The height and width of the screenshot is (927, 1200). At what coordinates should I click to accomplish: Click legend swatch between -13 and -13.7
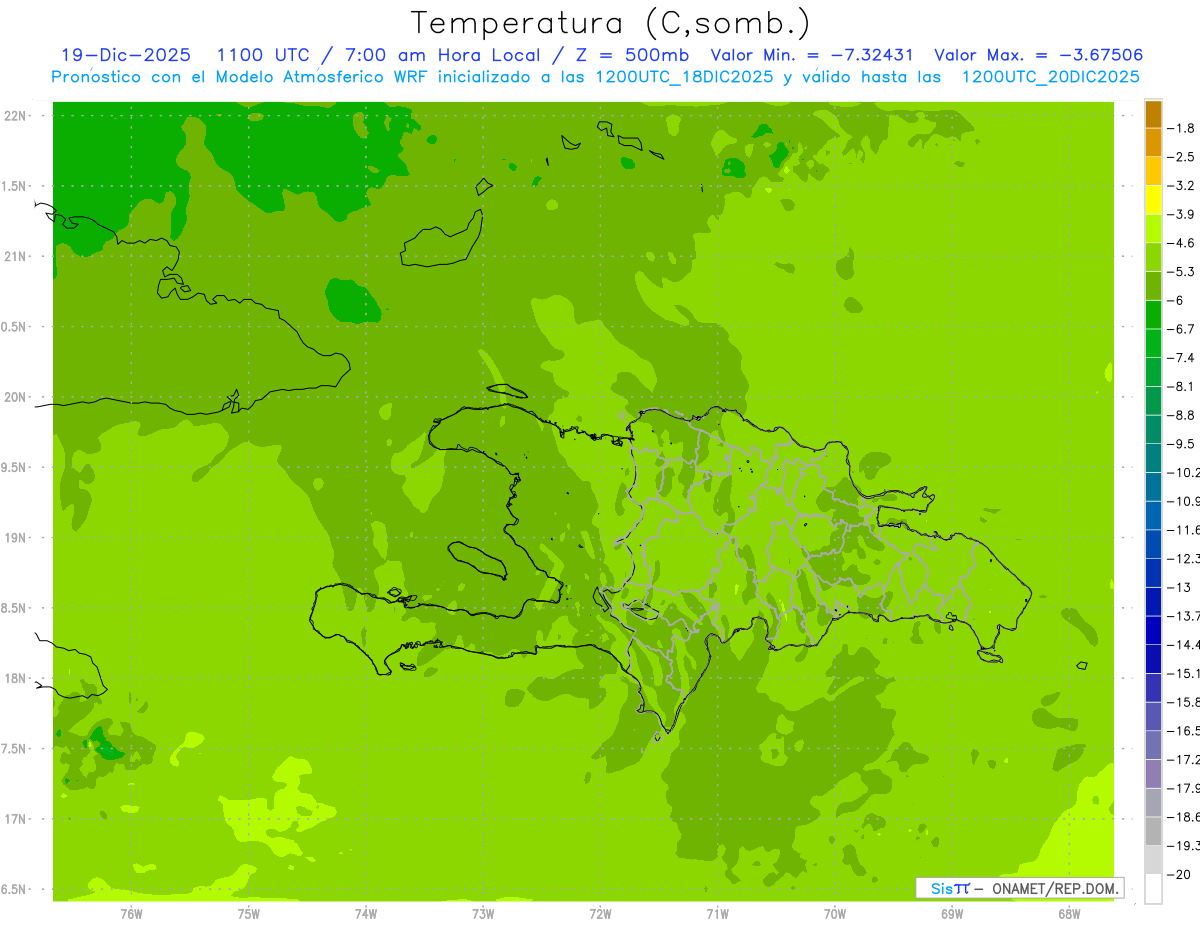point(1153,601)
